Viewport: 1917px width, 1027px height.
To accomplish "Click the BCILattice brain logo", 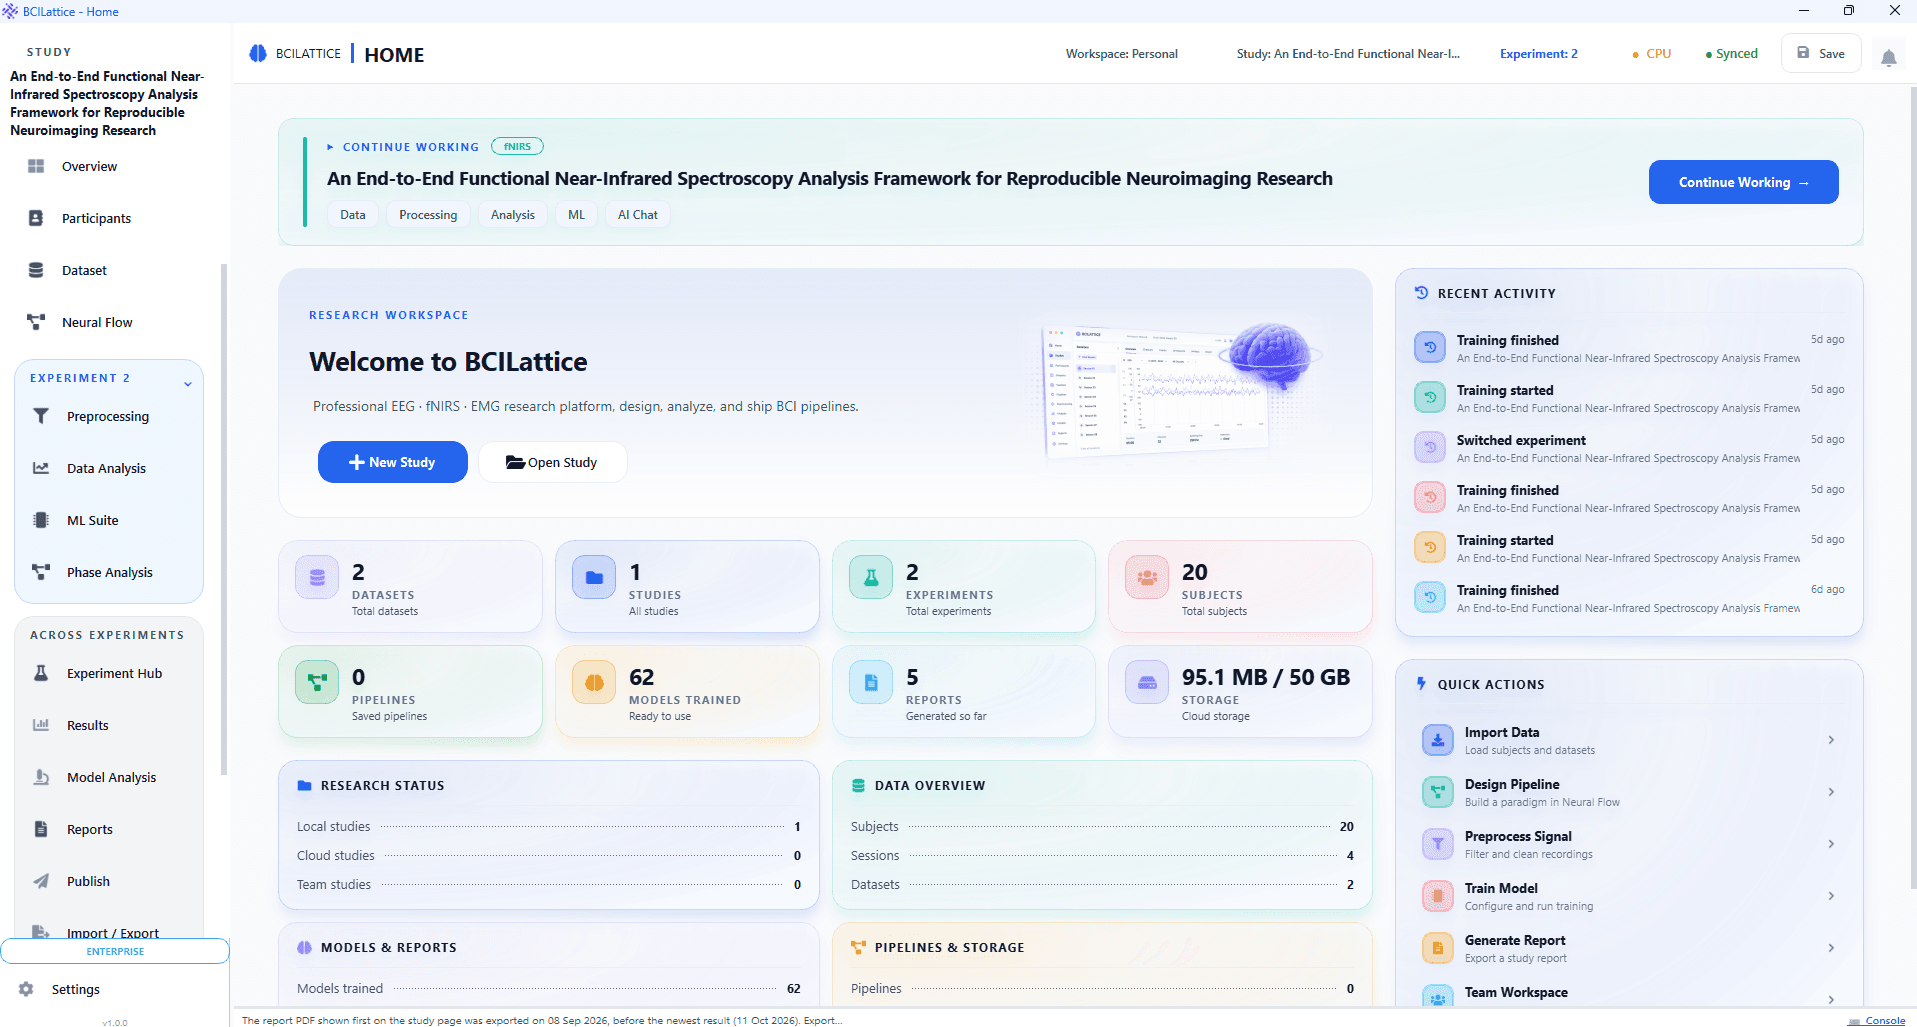I will click(x=258, y=53).
